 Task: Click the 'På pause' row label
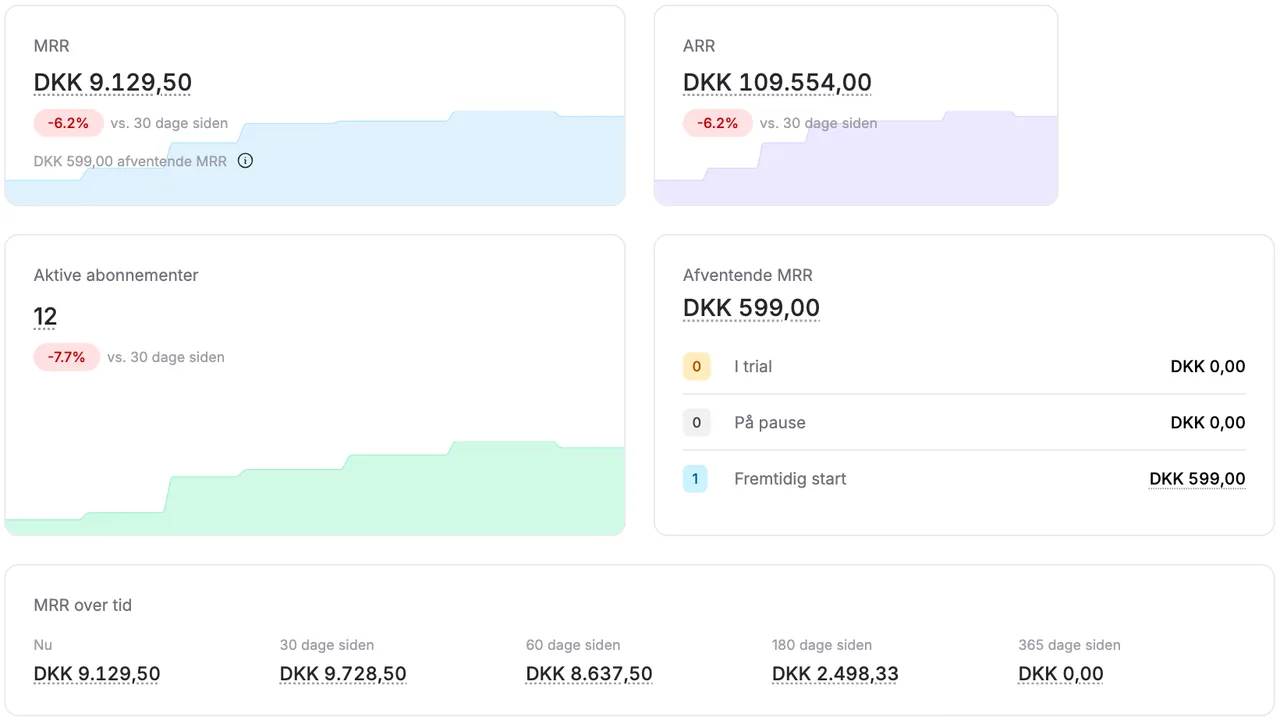coord(770,423)
